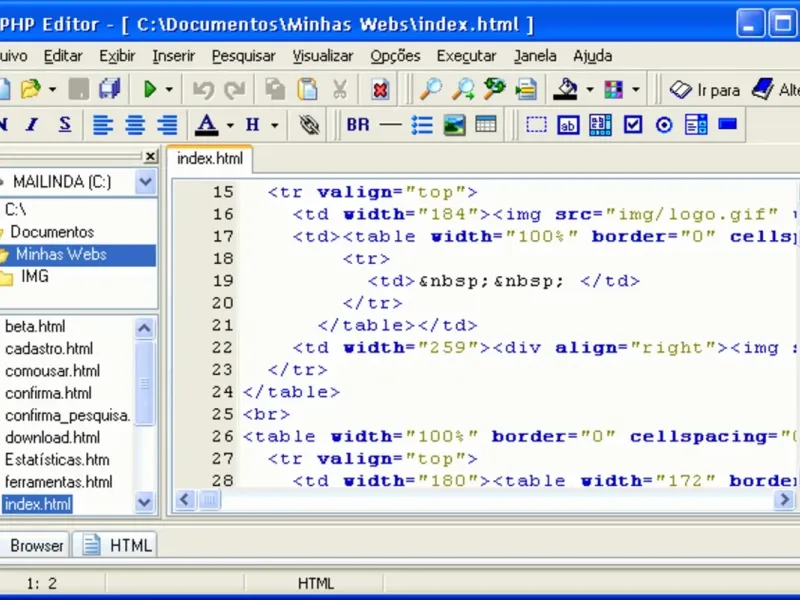Toggle italic formatting with the I icon
Image resolution: width=800 pixels, height=600 pixels.
33,124
